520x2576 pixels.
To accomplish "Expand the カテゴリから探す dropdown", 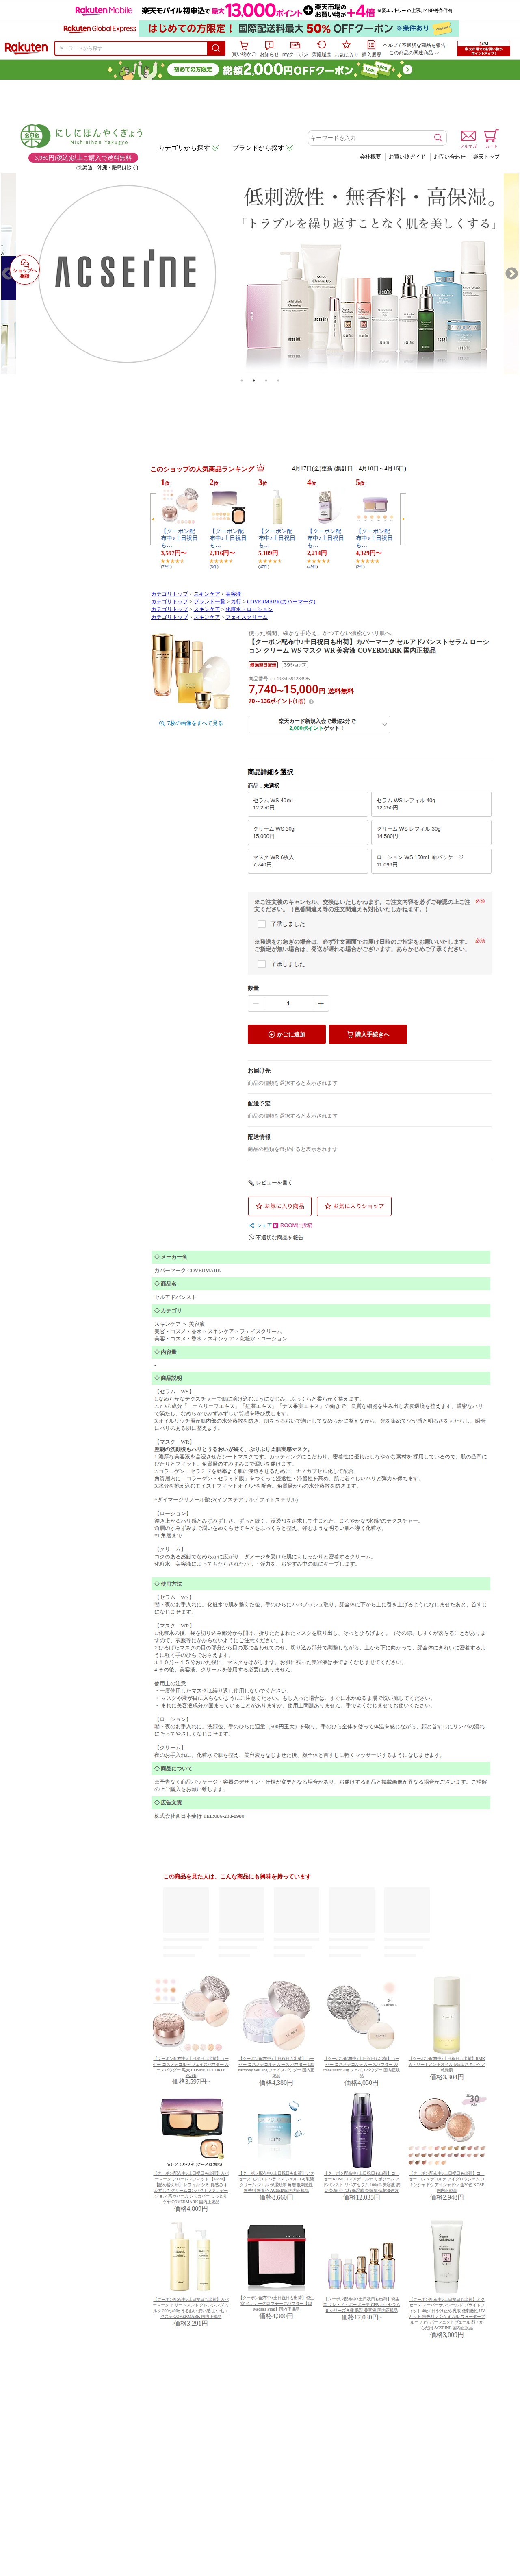I will point(188,148).
